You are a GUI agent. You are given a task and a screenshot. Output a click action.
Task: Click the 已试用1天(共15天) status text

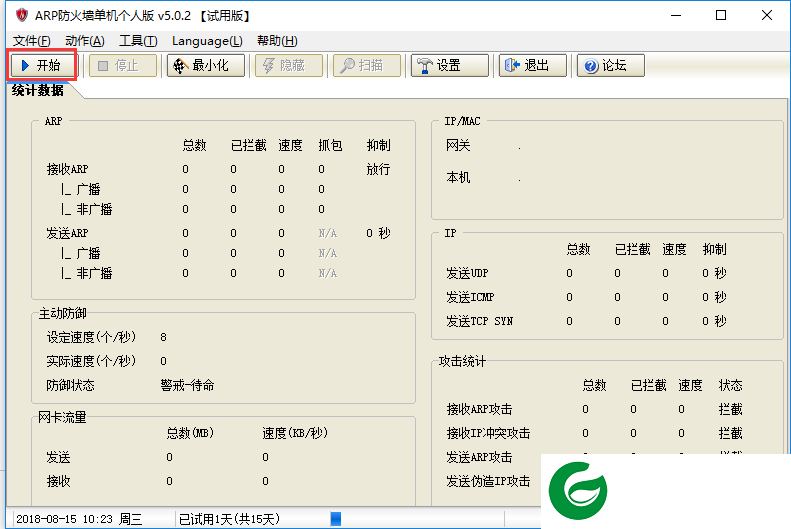point(230,519)
